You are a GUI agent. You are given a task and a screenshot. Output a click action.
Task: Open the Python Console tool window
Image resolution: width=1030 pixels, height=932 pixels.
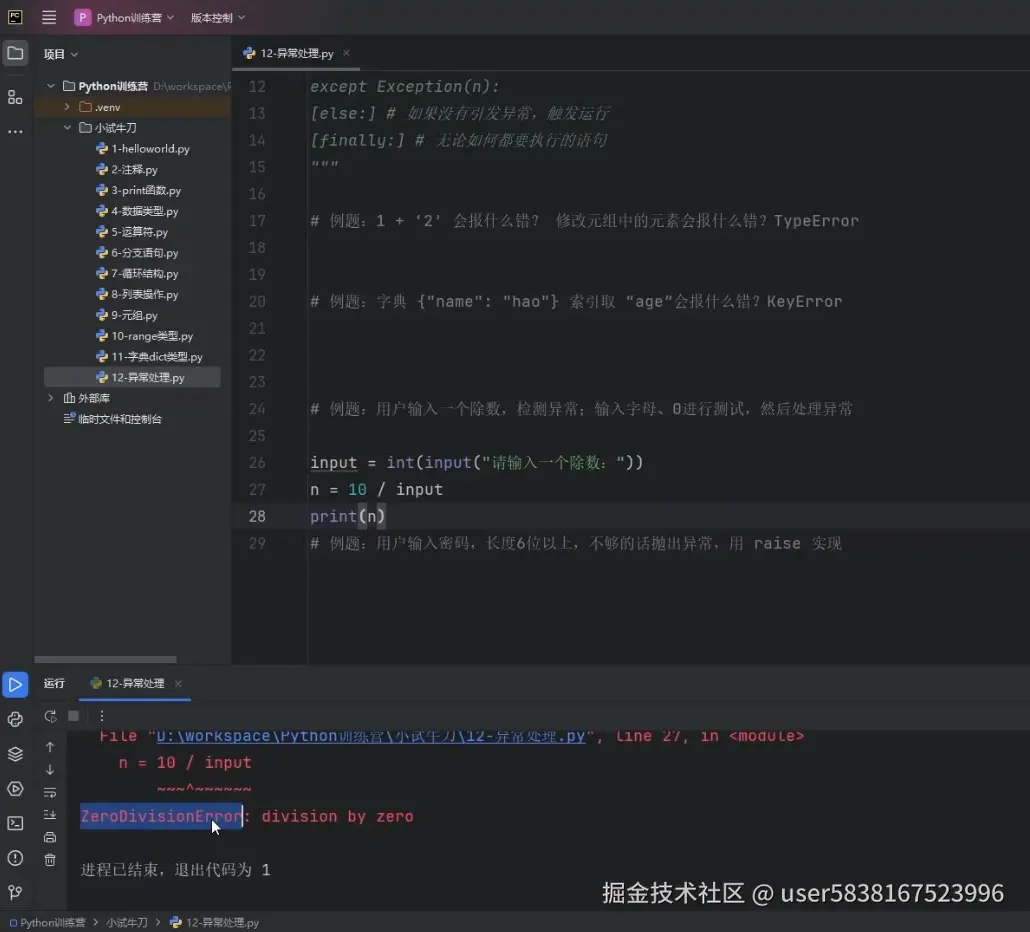(x=15, y=719)
